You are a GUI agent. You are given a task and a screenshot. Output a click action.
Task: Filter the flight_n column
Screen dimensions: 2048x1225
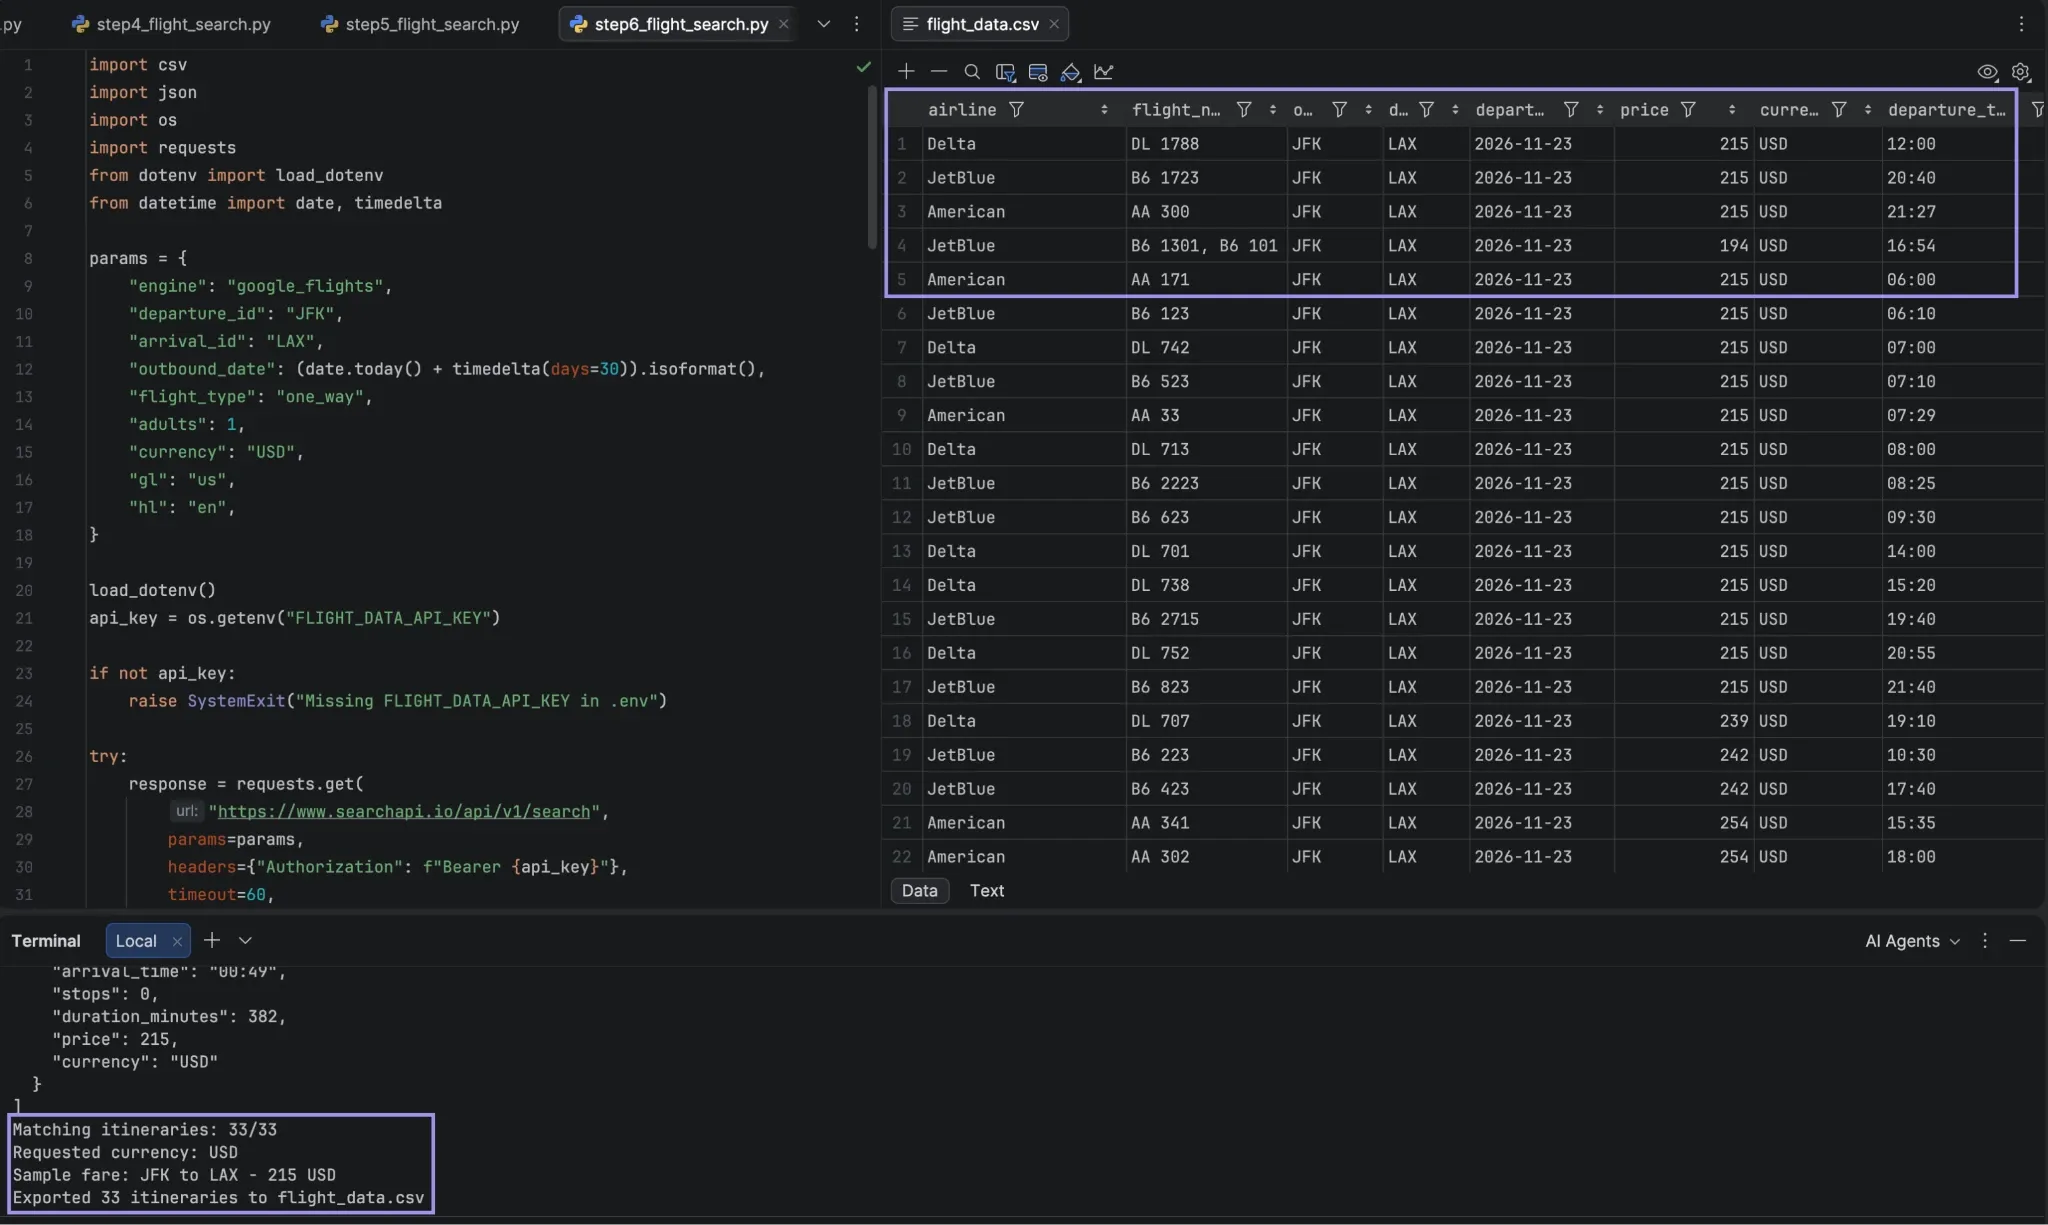pos(1243,110)
